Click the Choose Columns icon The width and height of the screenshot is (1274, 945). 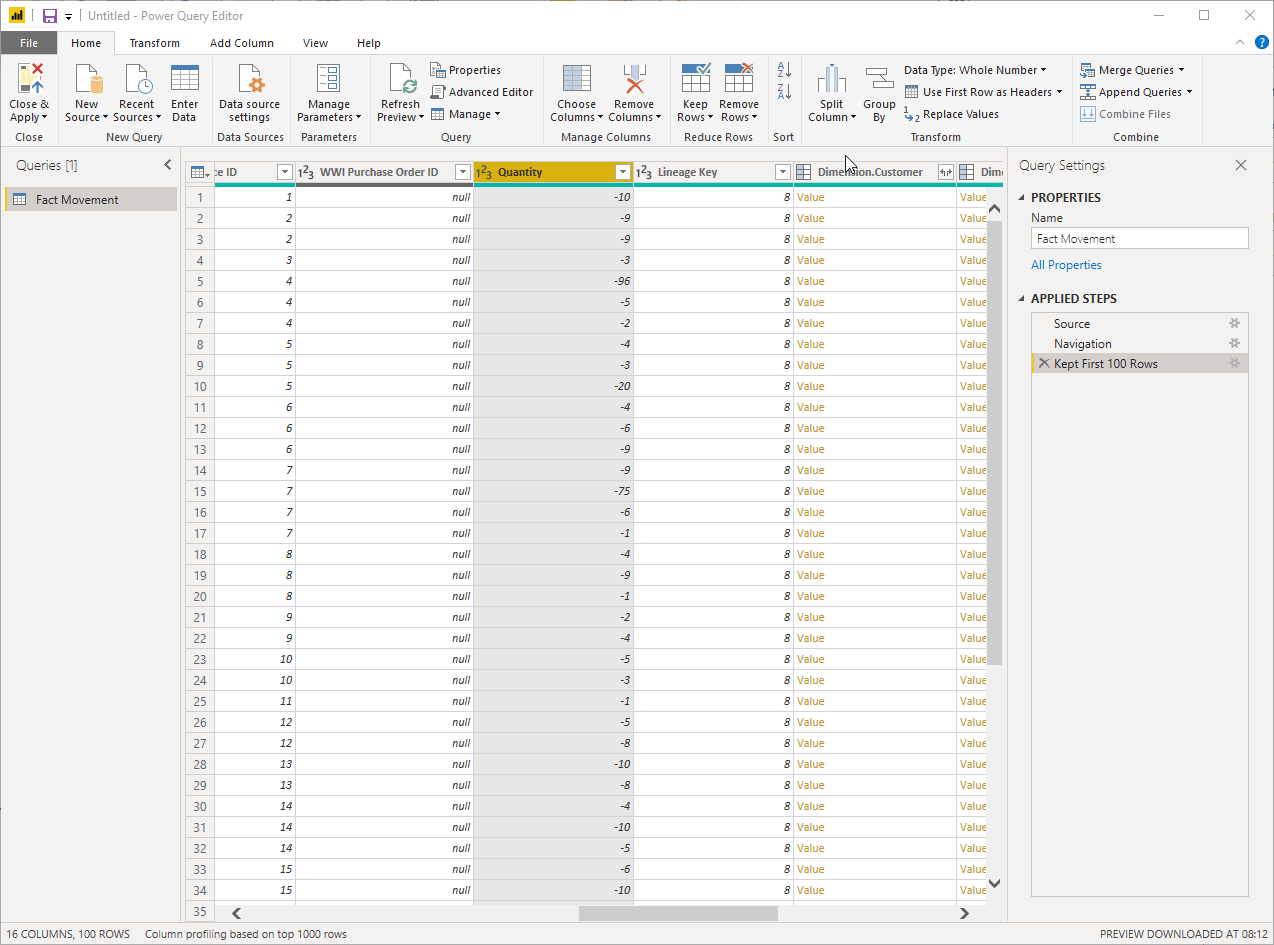pos(576,92)
